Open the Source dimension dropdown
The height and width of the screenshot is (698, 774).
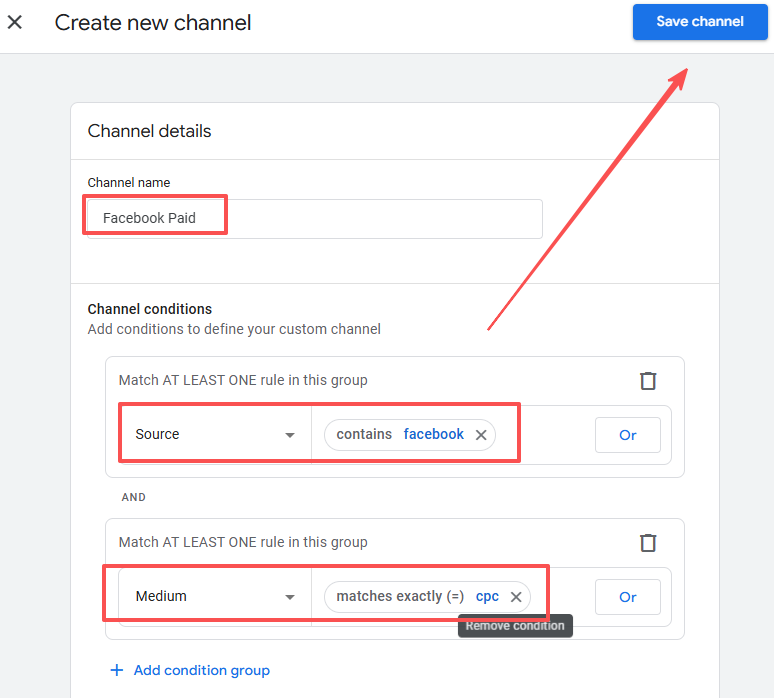point(215,434)
